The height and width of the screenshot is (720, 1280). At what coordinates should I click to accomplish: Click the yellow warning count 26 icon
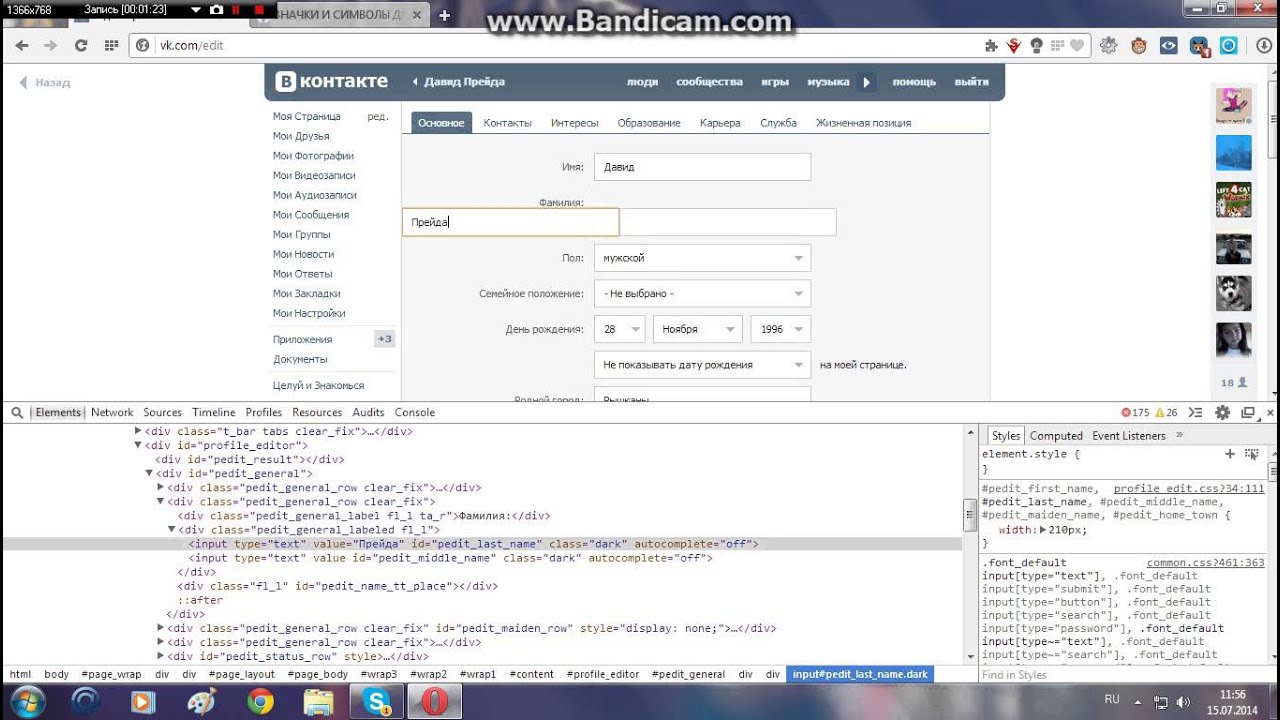pos(1166,412)
